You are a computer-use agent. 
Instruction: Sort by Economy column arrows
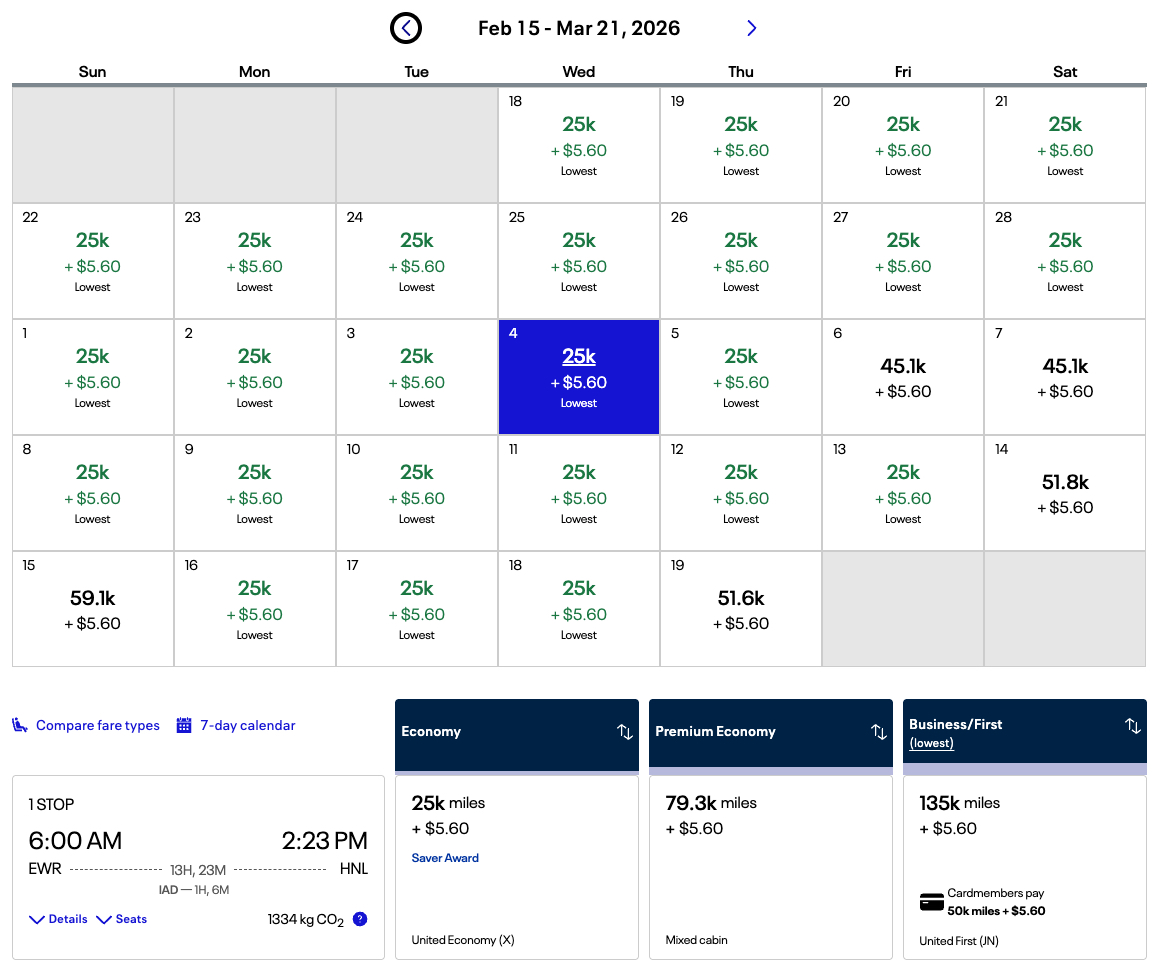tap(625, 732)
